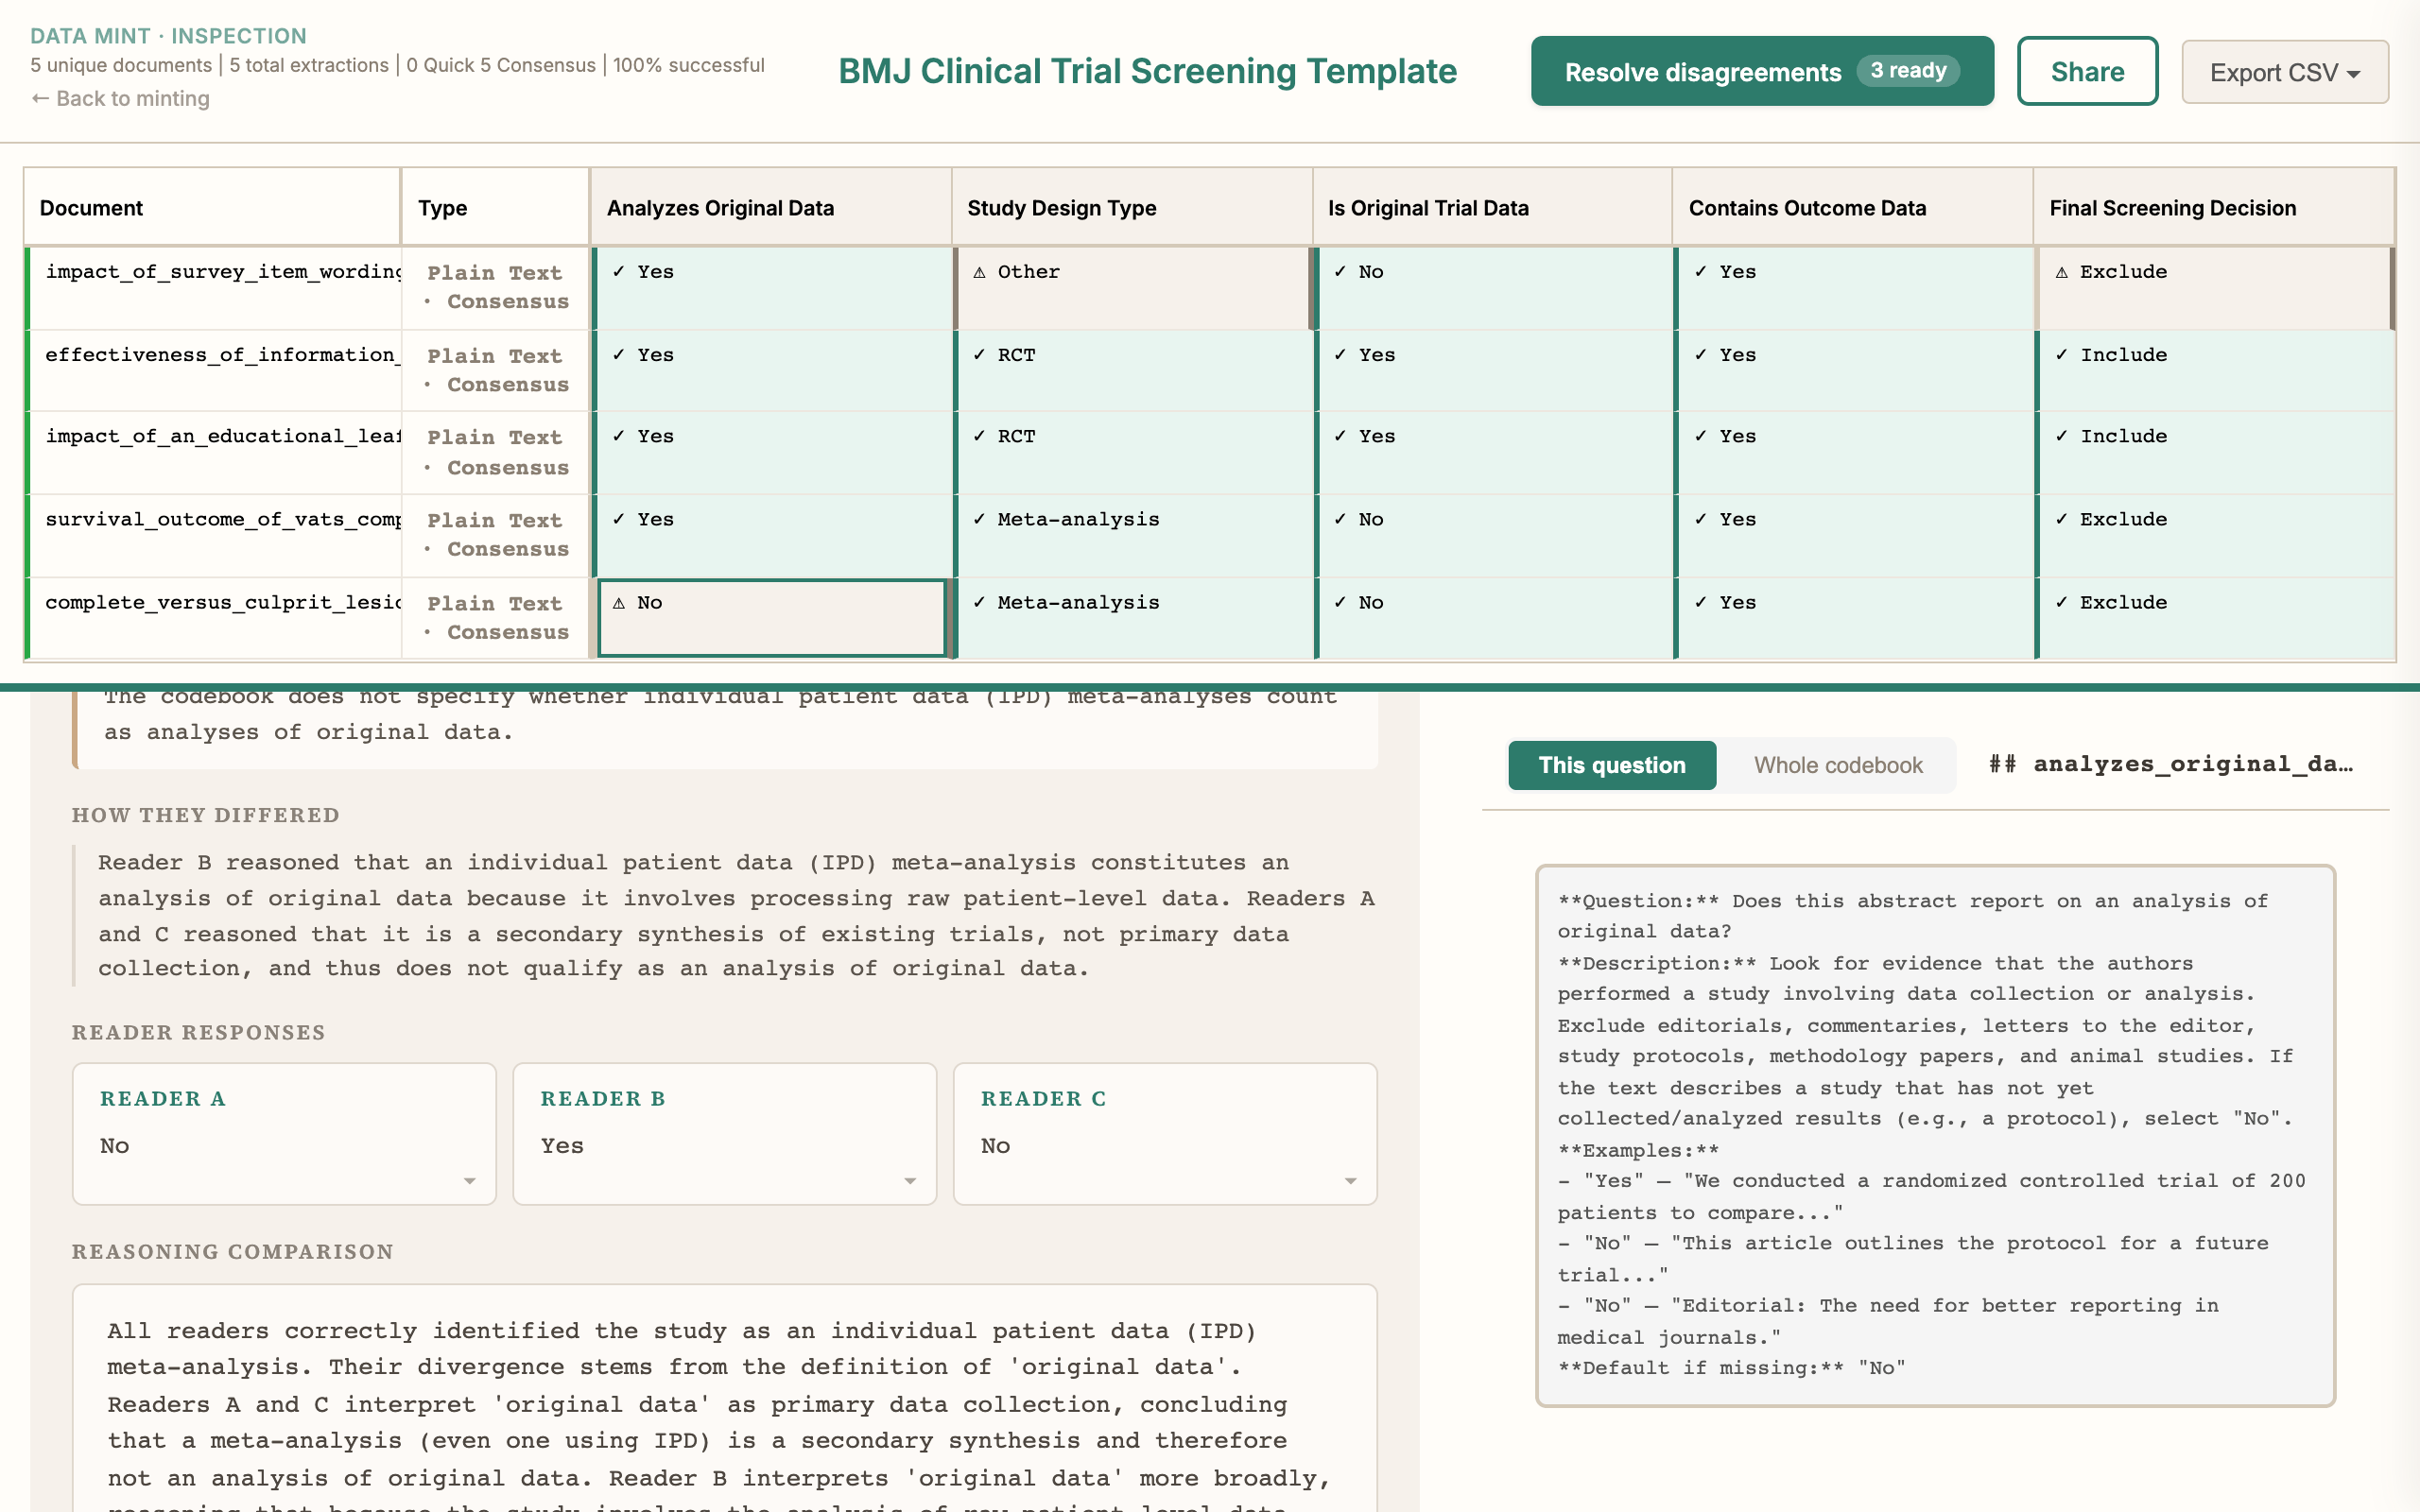Open Reader A response dropdown

pos(284,1134)
